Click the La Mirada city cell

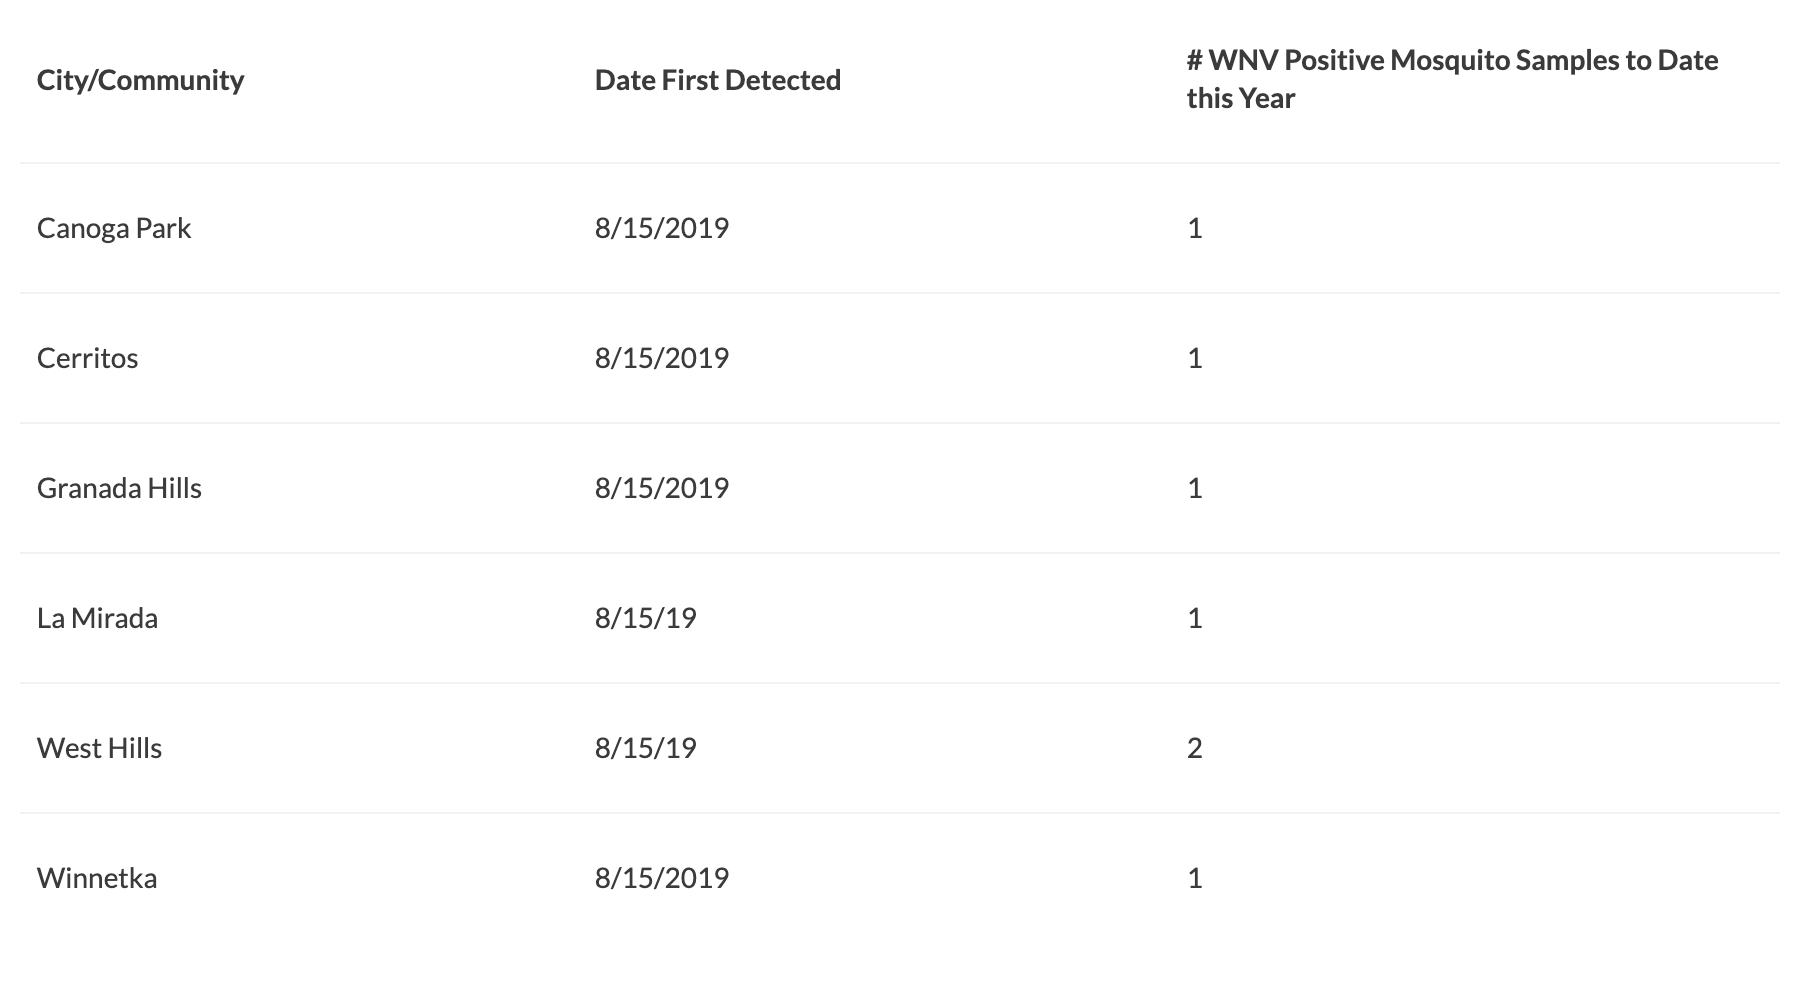click(97, 618)
